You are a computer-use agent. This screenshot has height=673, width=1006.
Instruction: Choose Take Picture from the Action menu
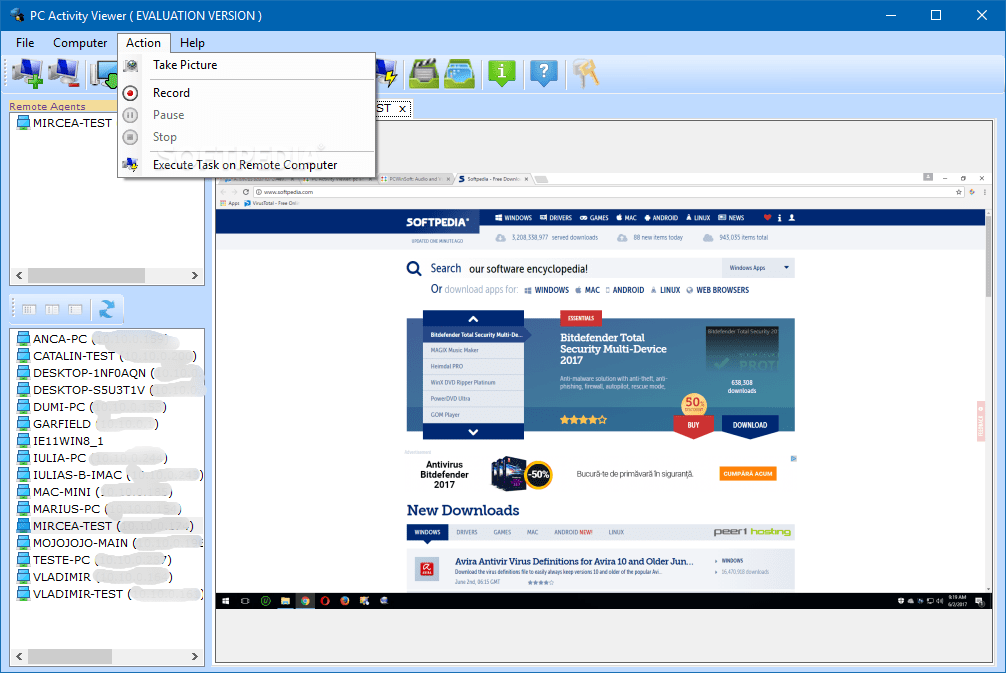(246, 65)
